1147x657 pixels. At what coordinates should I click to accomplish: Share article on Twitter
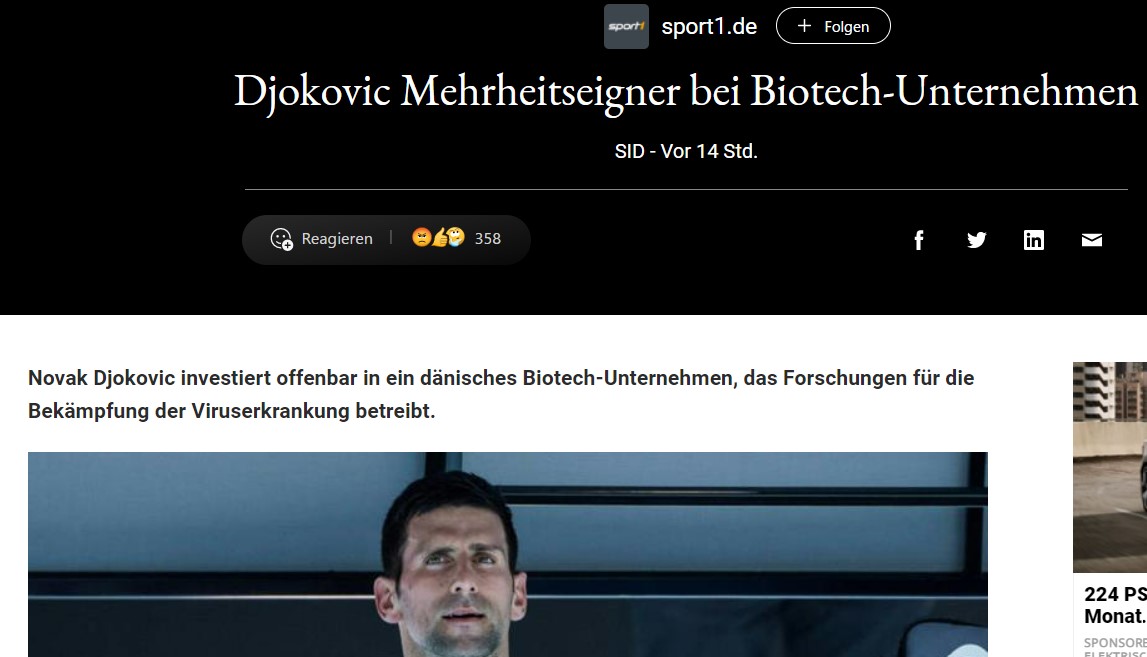(x=977, y=240)
